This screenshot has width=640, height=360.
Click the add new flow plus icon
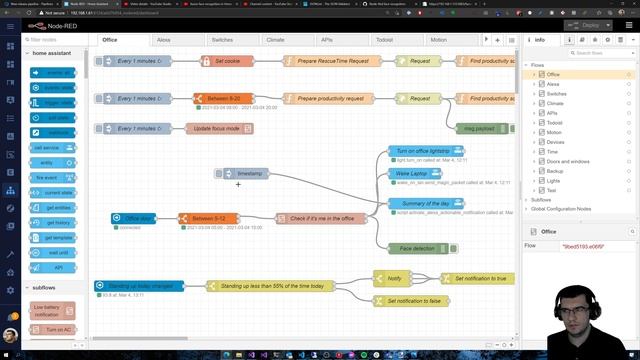(498, 40)
